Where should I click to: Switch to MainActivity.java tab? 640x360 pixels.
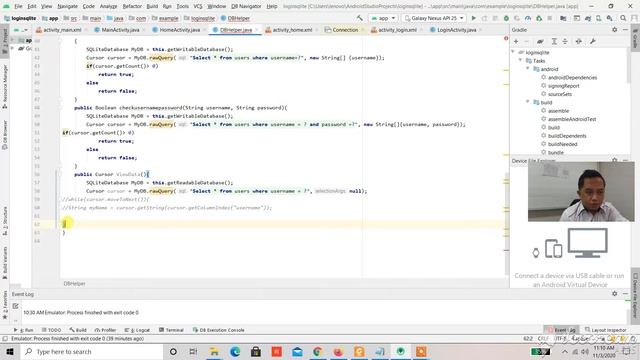click(x=120, y=30)
